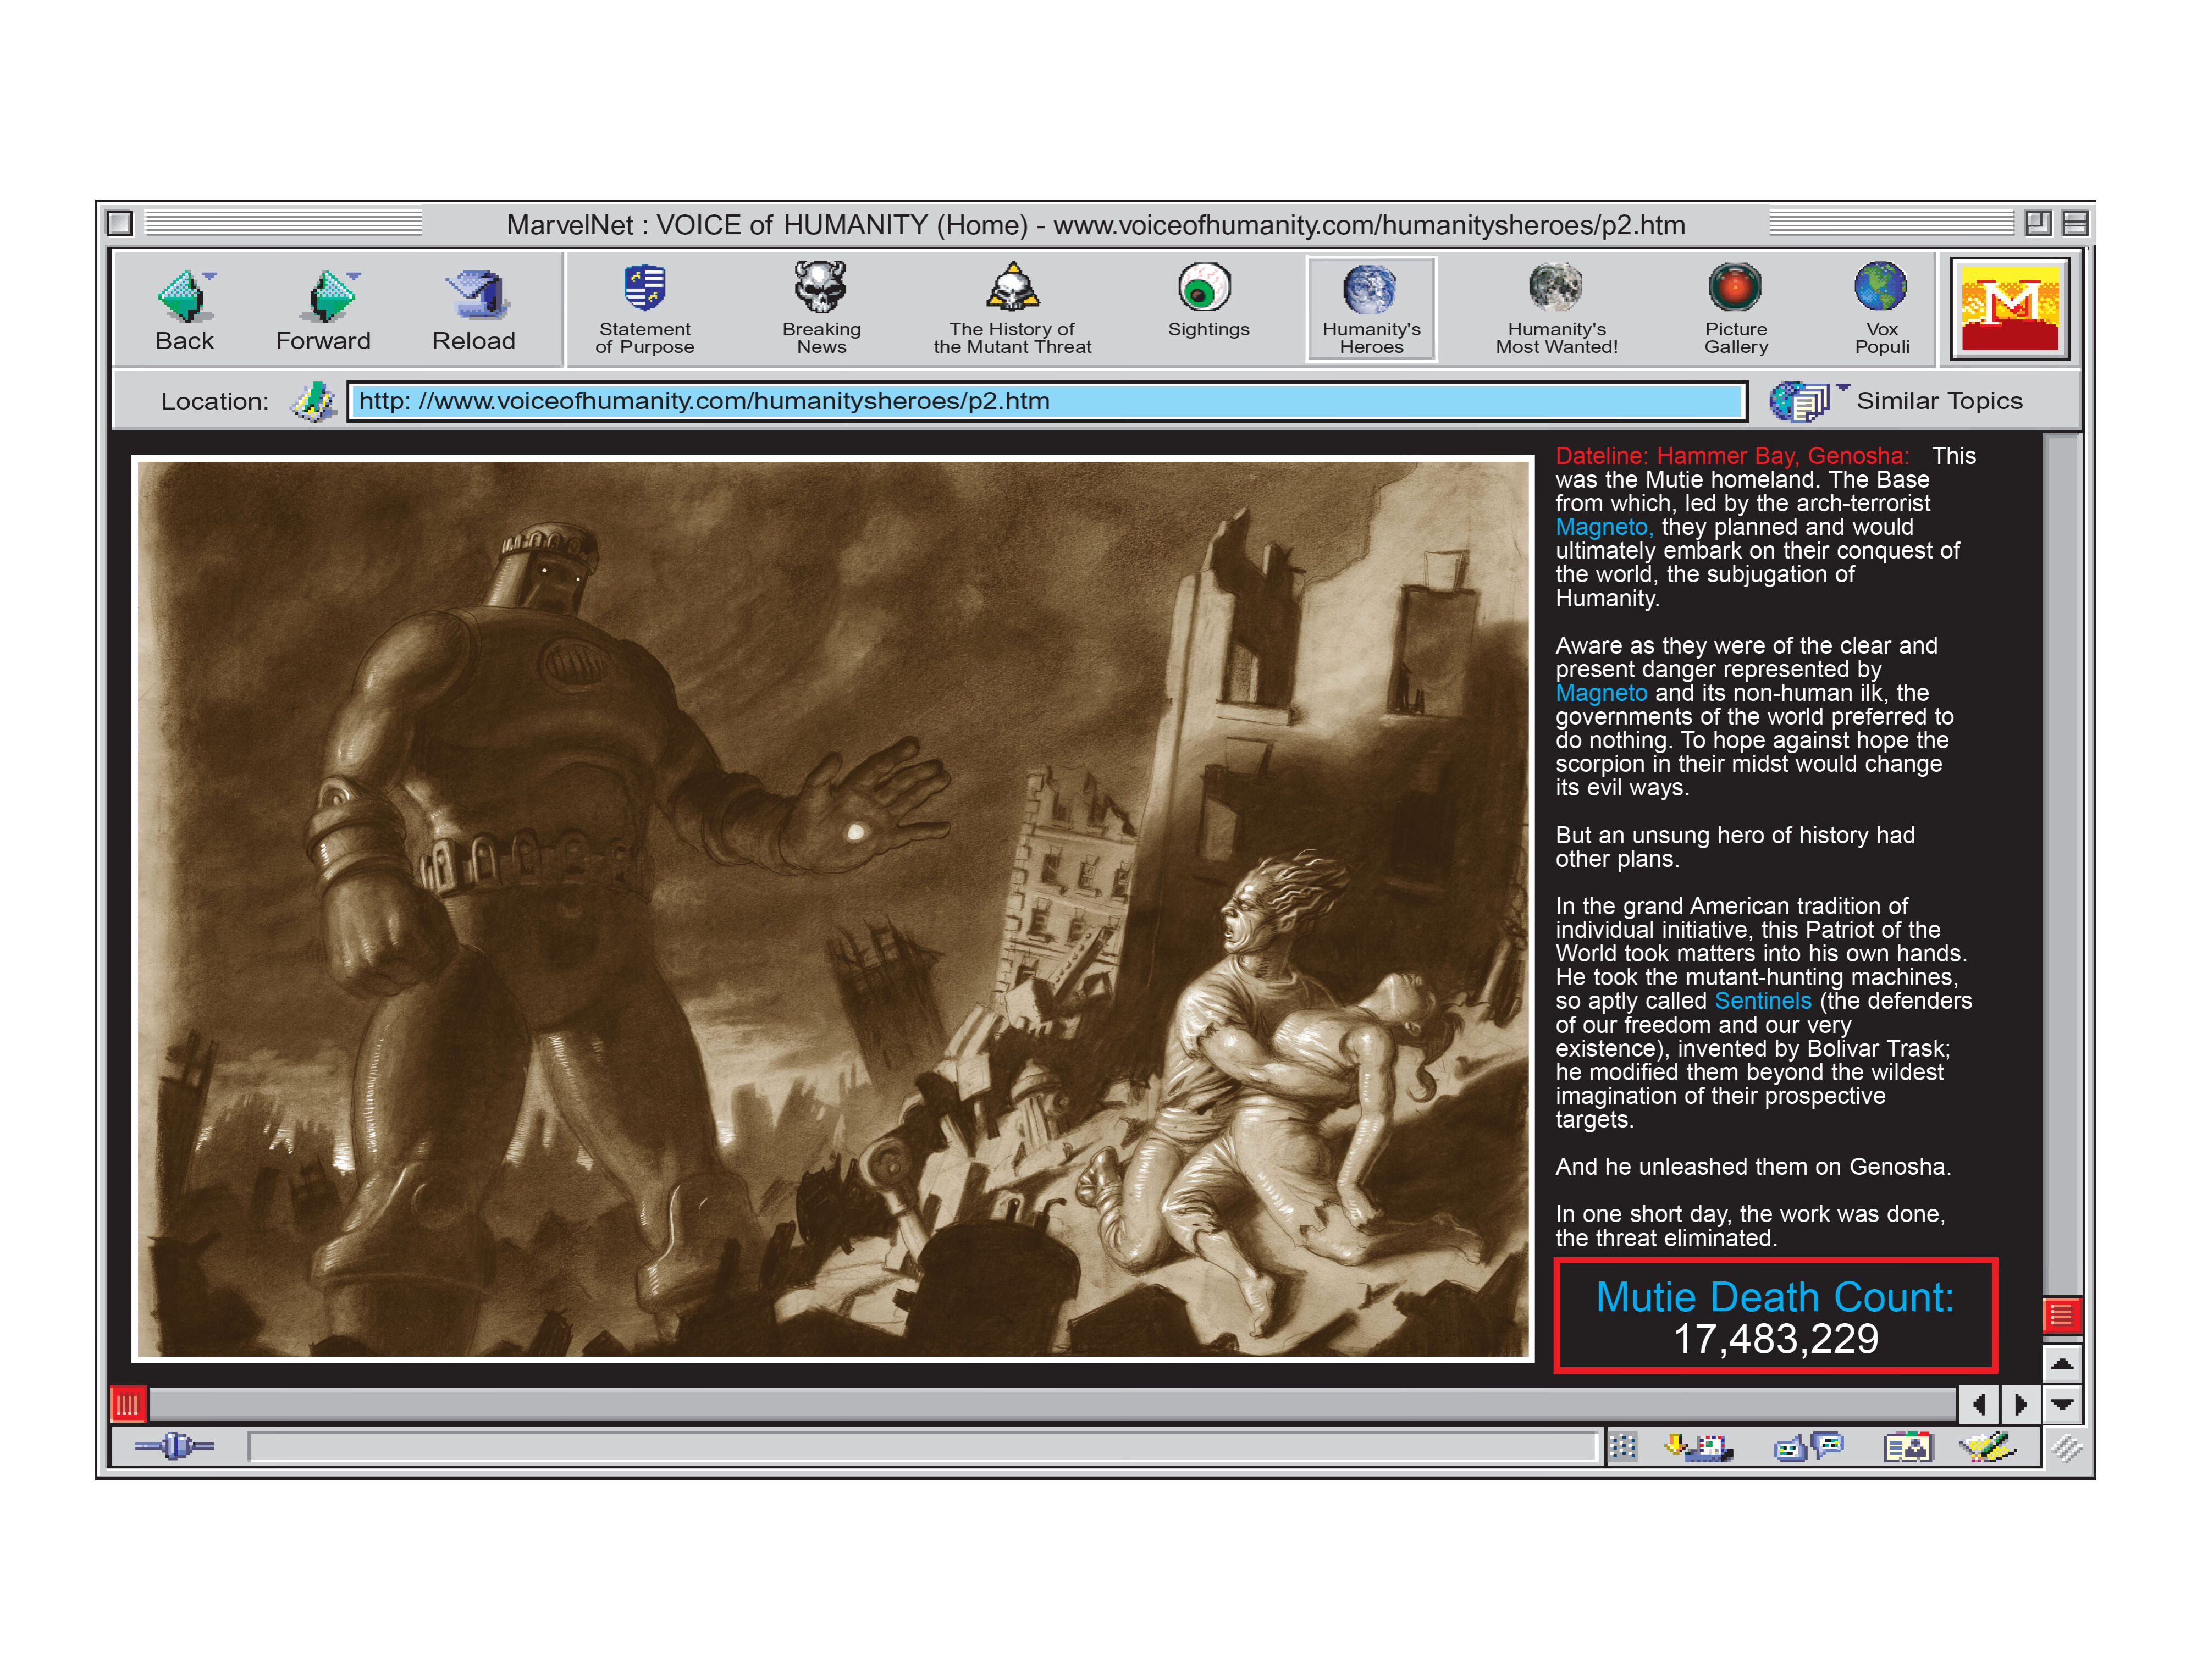2186x1680 pixels.
Task: Open the Forward button history arrow
Action: [x=354, y=275]
